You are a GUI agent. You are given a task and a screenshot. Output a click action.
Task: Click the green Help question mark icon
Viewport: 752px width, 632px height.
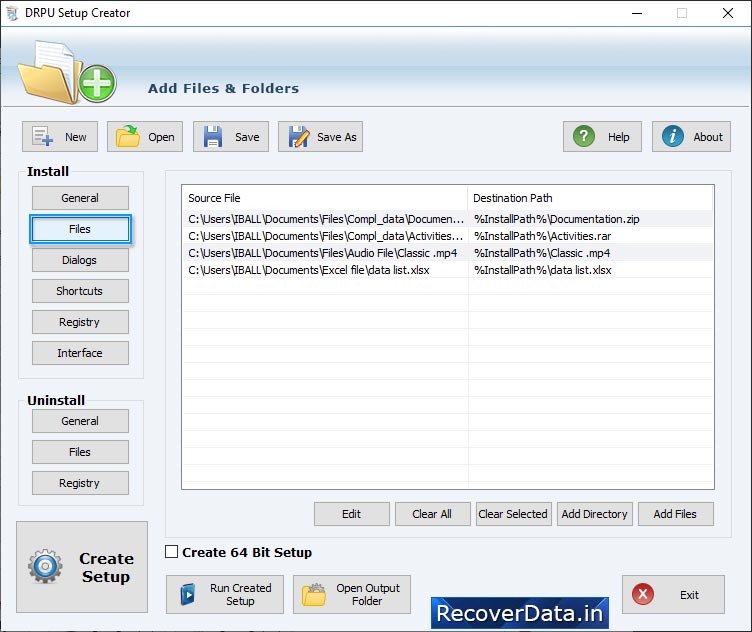tap(584, 137)
